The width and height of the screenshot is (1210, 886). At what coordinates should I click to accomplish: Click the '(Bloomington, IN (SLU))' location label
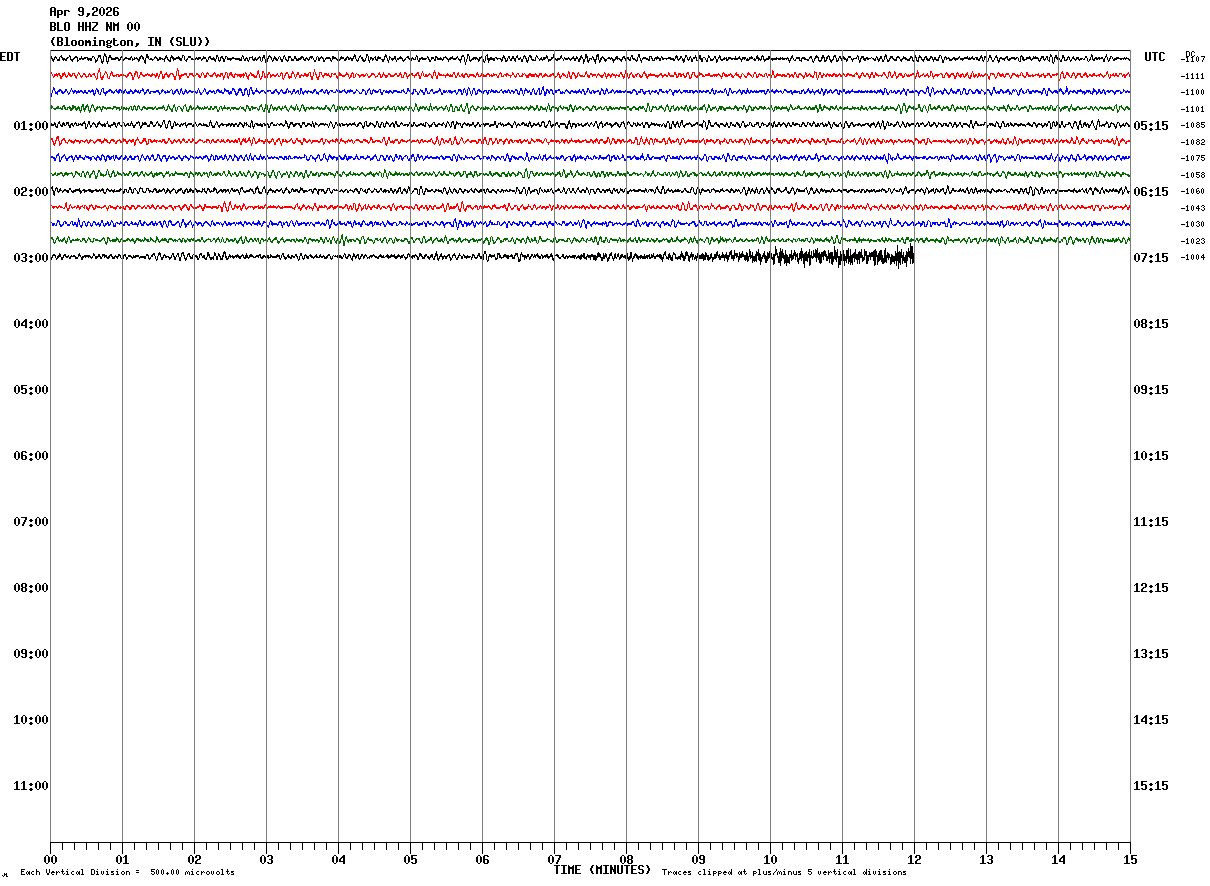[x=130, y=42]
